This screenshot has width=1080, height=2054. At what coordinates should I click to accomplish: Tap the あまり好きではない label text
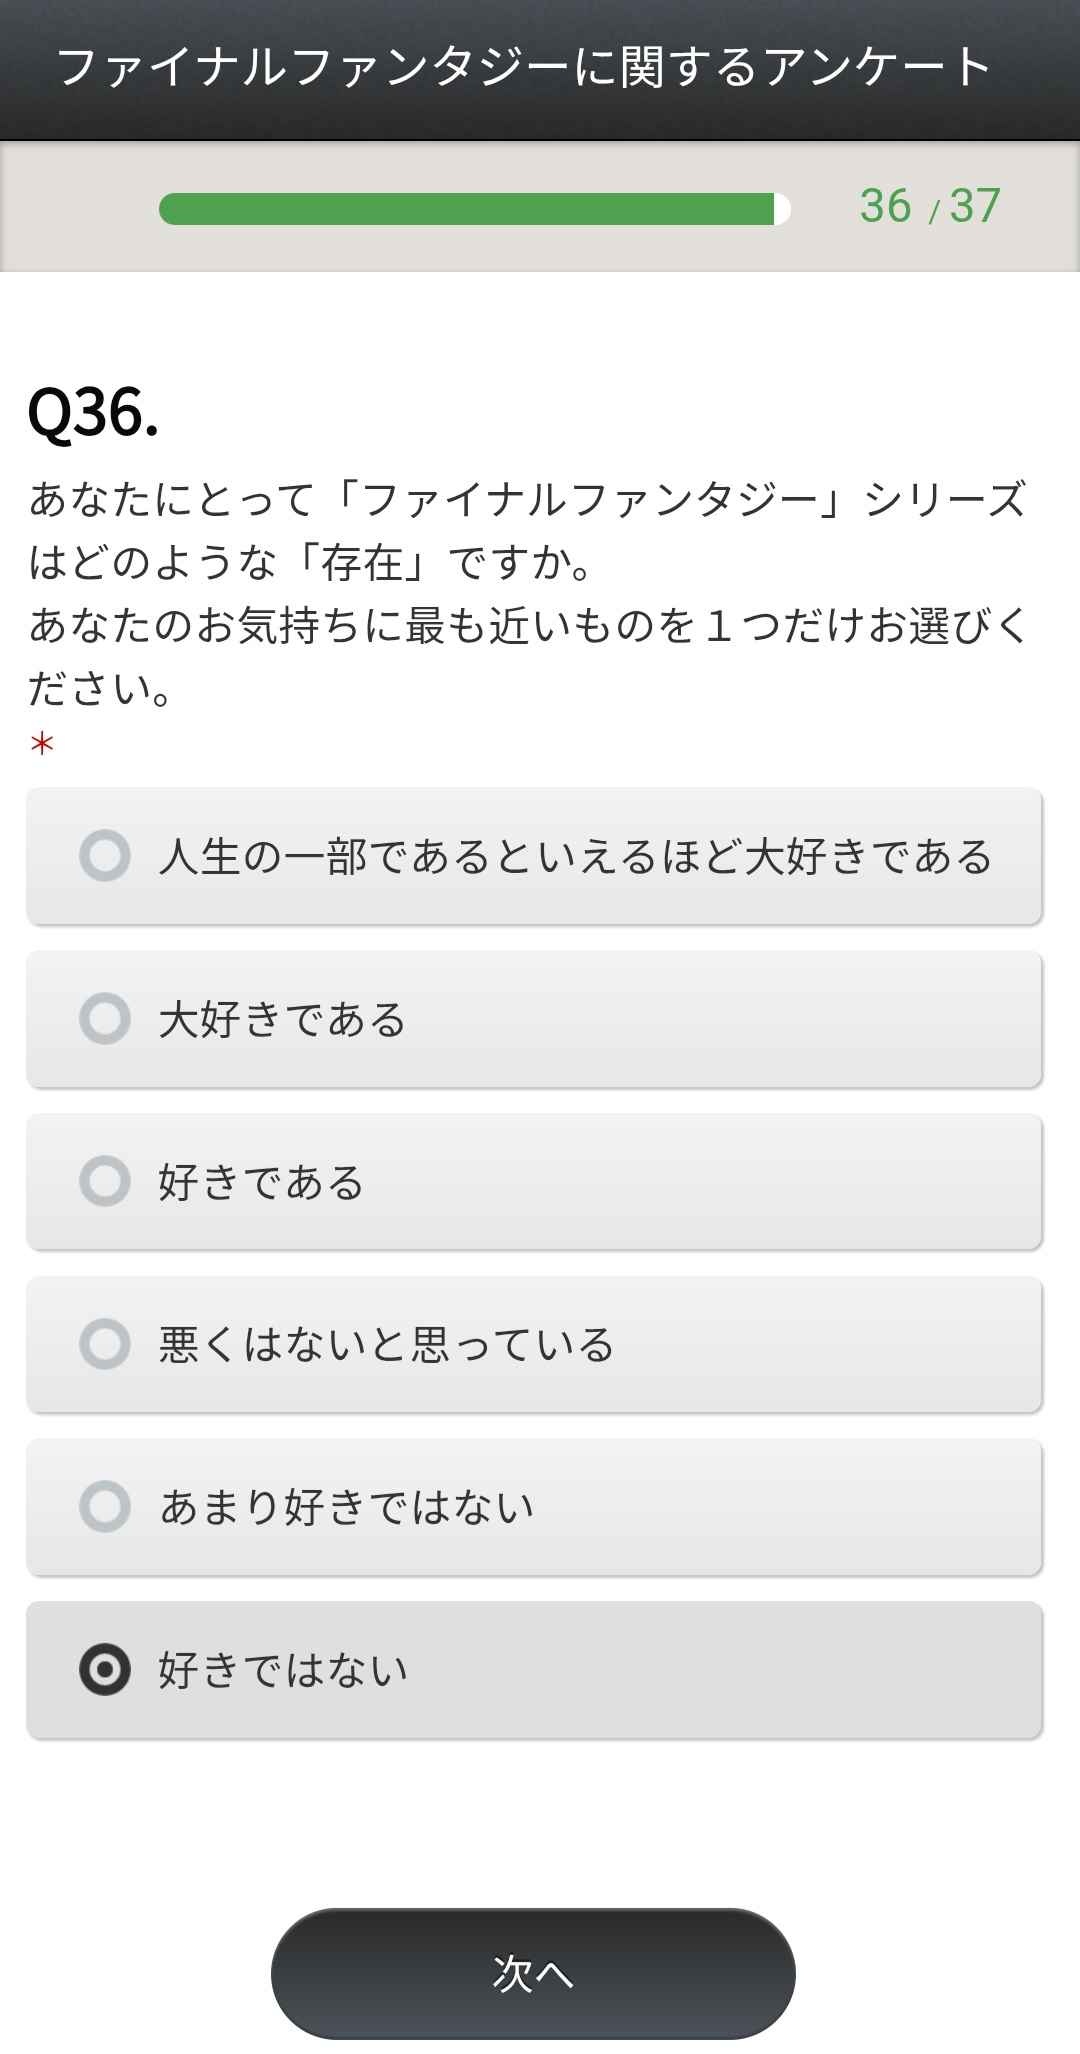click(x=346, y=1507)
